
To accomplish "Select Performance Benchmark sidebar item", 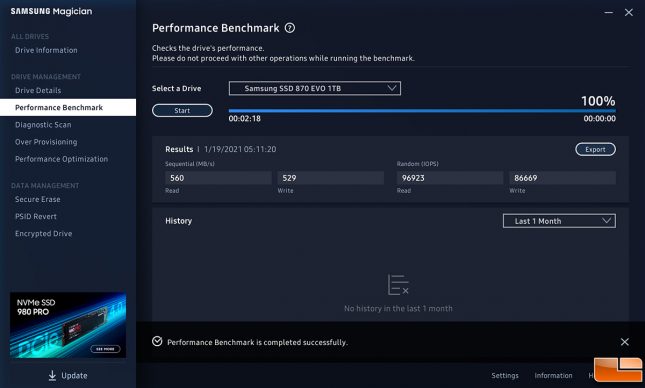I will (x=68, y=107).
